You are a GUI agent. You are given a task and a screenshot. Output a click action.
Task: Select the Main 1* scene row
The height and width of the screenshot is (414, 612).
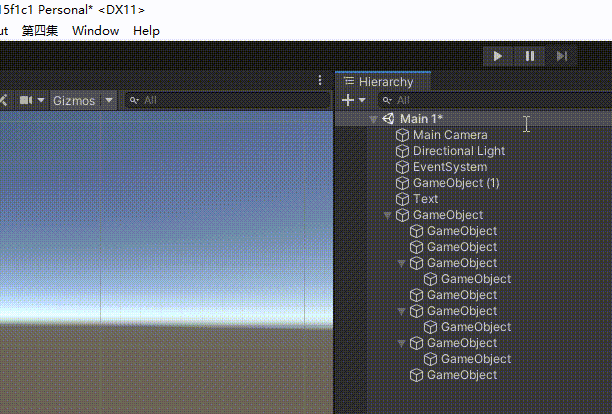tap(474, 119)
